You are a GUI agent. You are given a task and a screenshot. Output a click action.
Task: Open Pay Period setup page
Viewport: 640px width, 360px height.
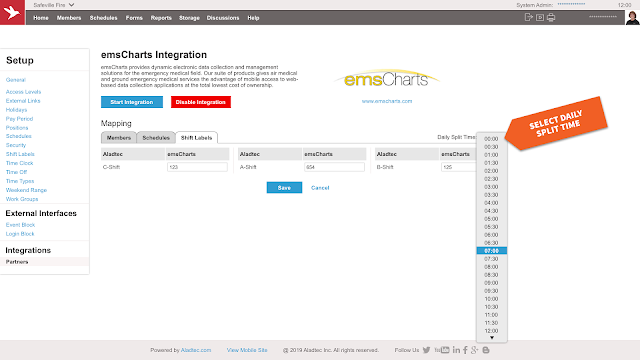point(19,119)
